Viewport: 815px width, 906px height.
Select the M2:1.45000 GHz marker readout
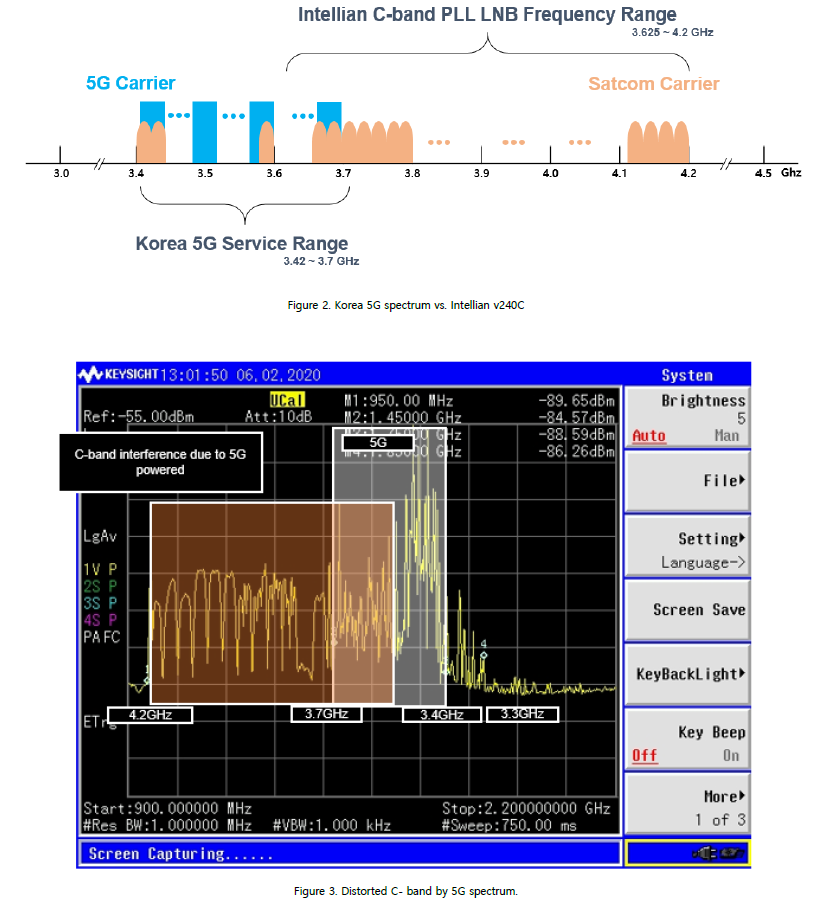click(x=403, y=417)
